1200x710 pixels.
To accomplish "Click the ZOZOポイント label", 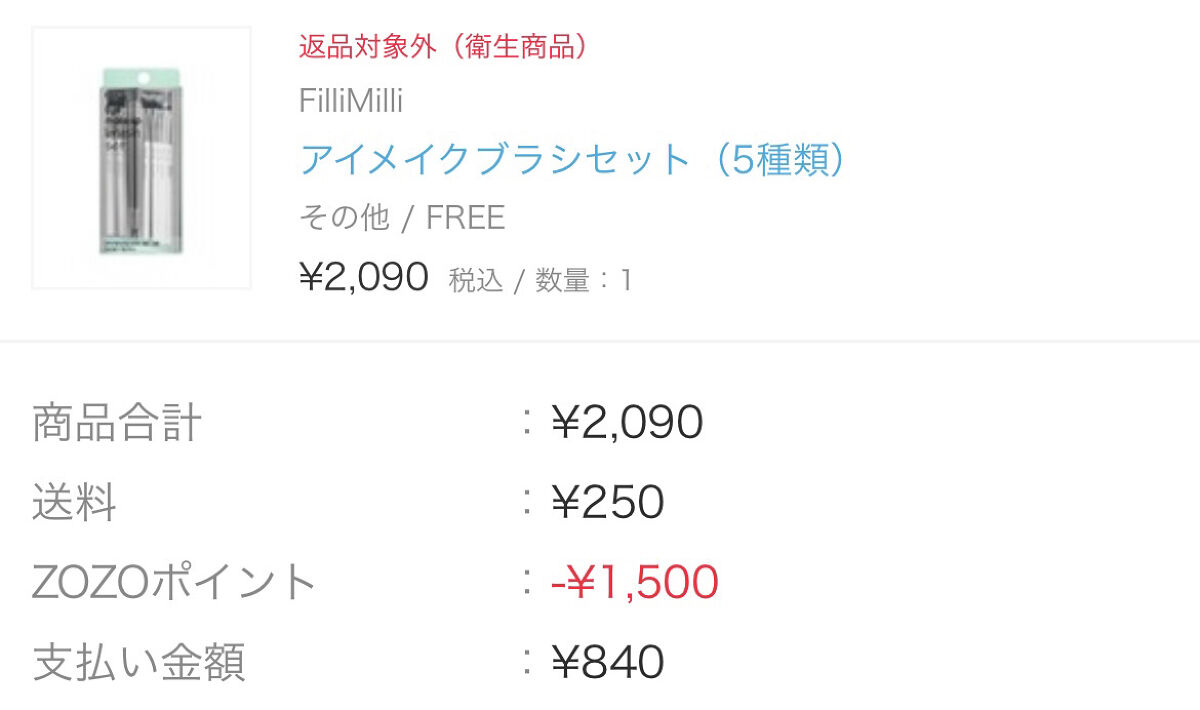I will (x=174, y=582).
